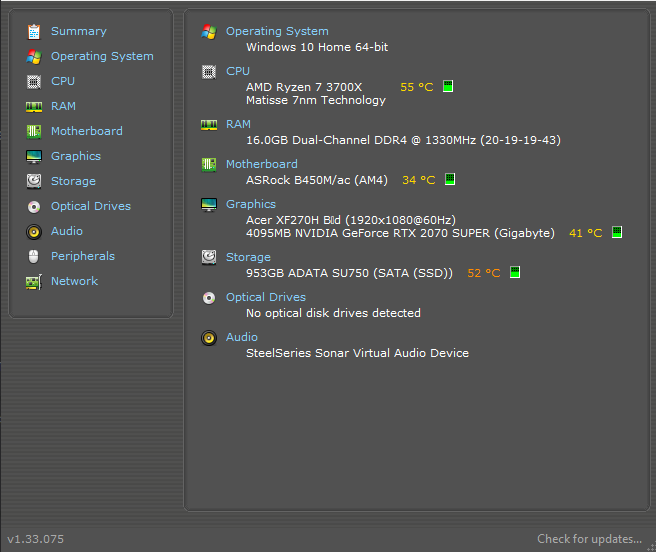Image resolution: width=656 pixels, height=552 pixels.
Task: Click the Audio speaker icon in summary pane
Action: click(x=209, y=338)
